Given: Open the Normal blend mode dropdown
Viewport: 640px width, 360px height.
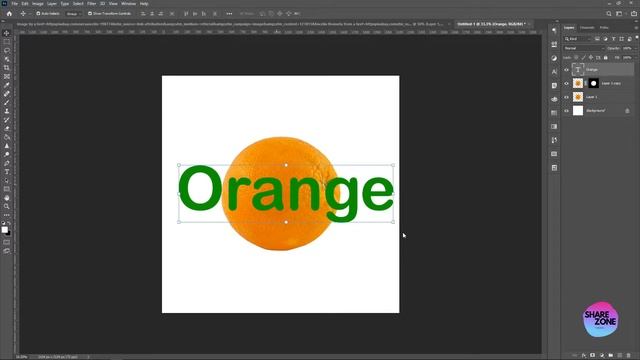Looking at the screenshot, I should coord(584,48).
